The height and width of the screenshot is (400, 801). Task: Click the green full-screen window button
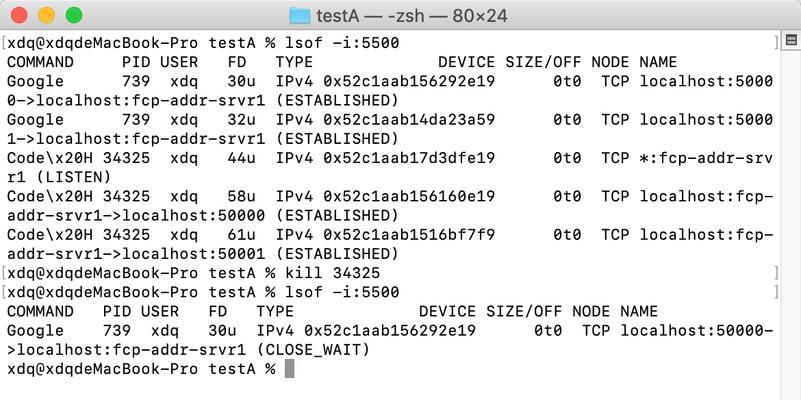tap(74, 15)
